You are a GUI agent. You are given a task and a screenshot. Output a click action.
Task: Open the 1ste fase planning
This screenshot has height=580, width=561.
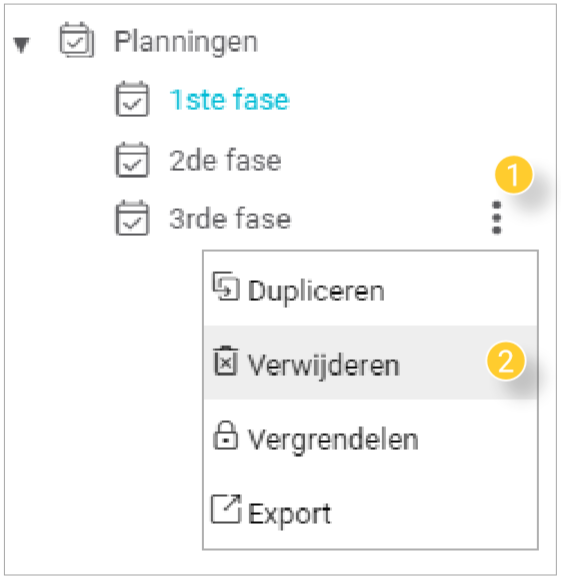click(x=229, y=100)
